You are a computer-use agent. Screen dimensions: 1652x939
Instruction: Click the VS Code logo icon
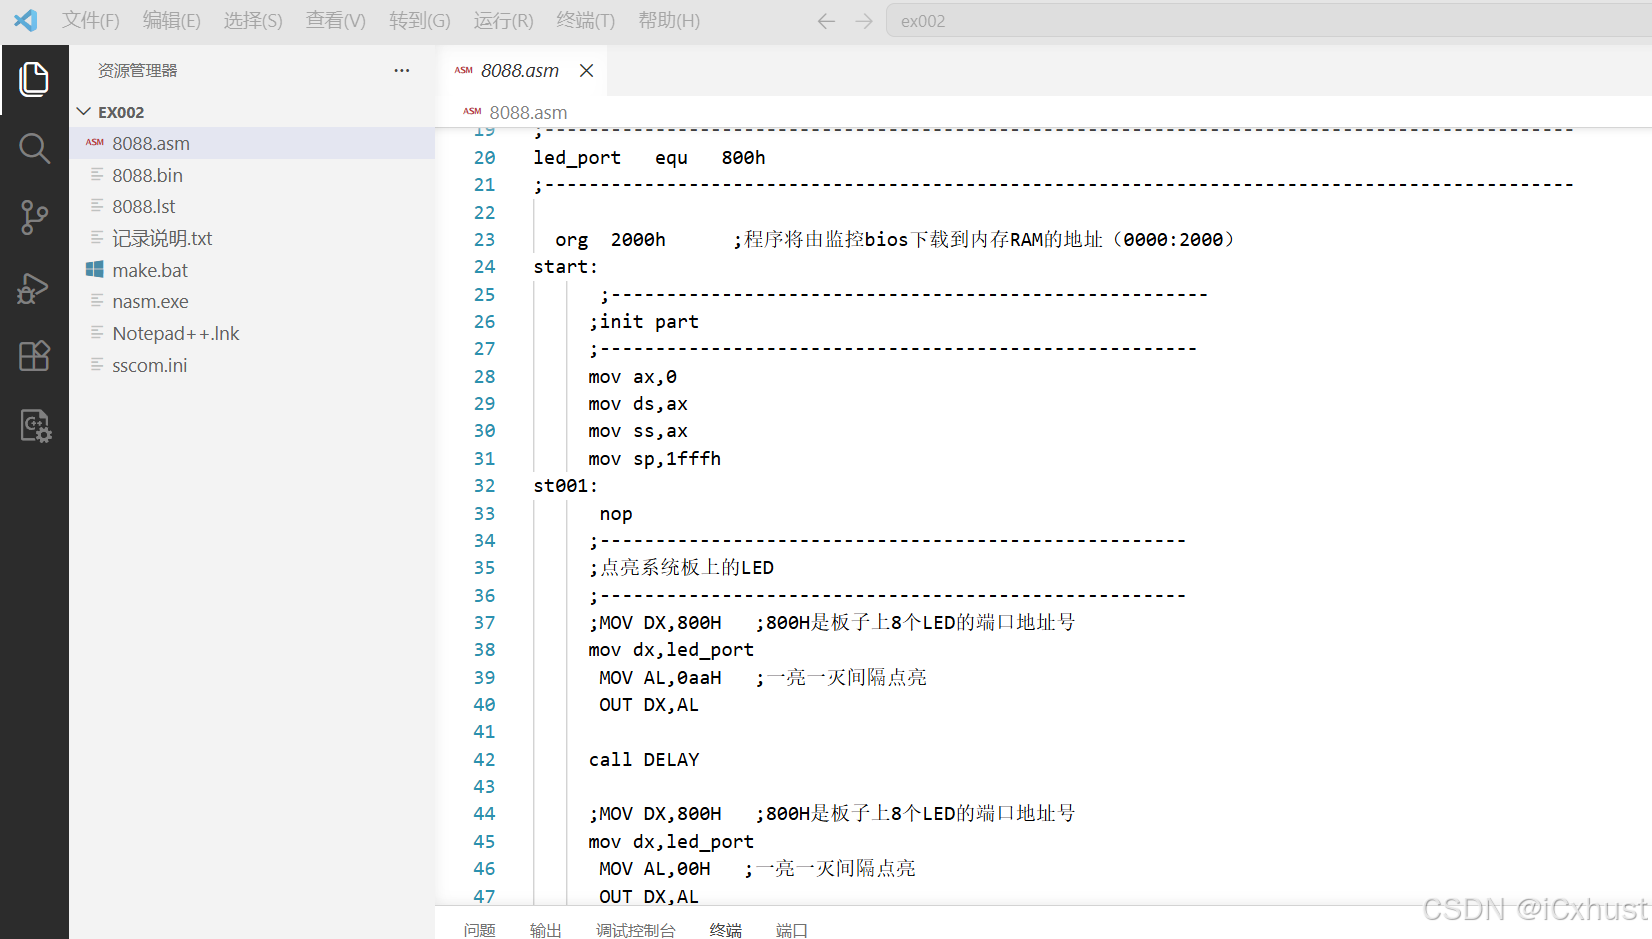pos(26,20)
